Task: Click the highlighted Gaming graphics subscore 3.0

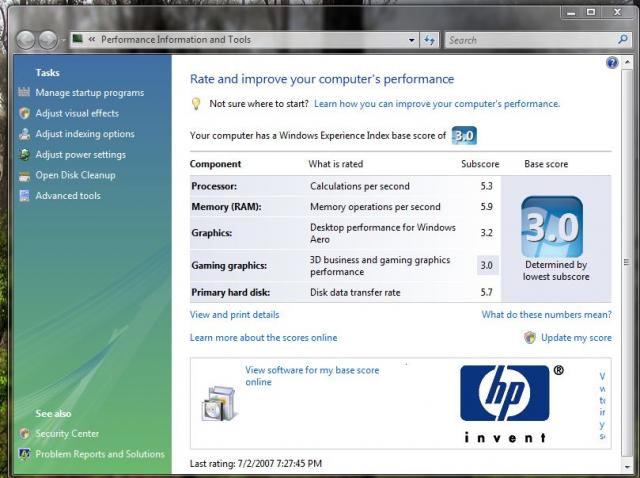Action: coord(487,265)
